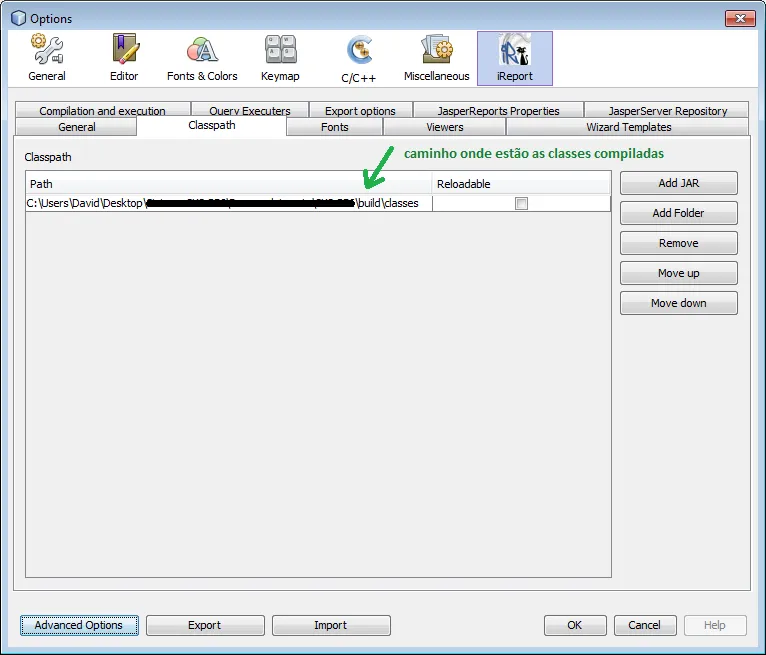Image resolution: width=766 pixels, height=655 pixels.
Task: Select the iReport options category
Action: point(515,58)
